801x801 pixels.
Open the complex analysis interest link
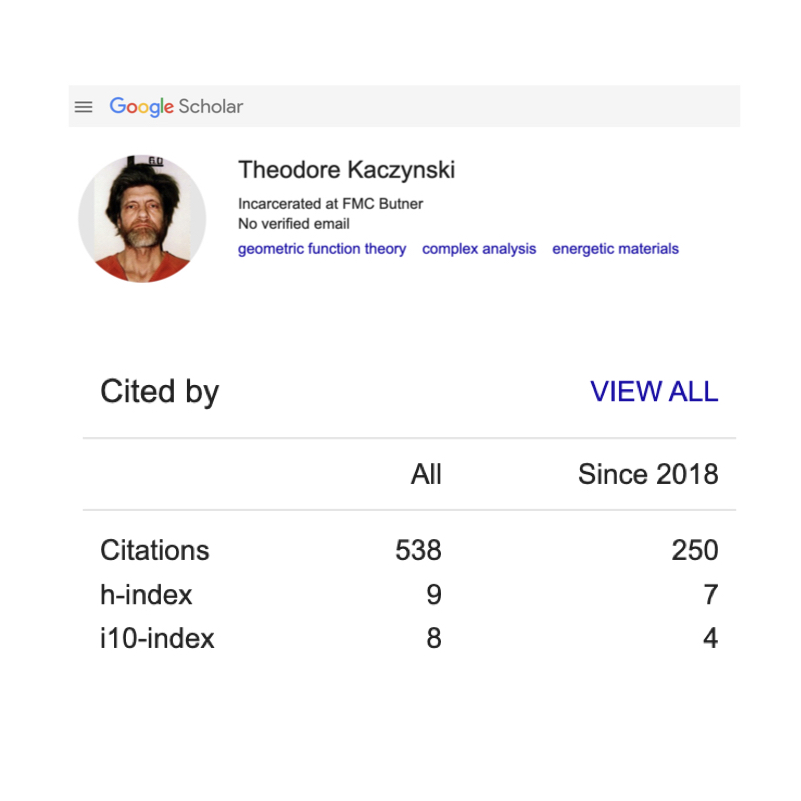(x=479, y=249)
